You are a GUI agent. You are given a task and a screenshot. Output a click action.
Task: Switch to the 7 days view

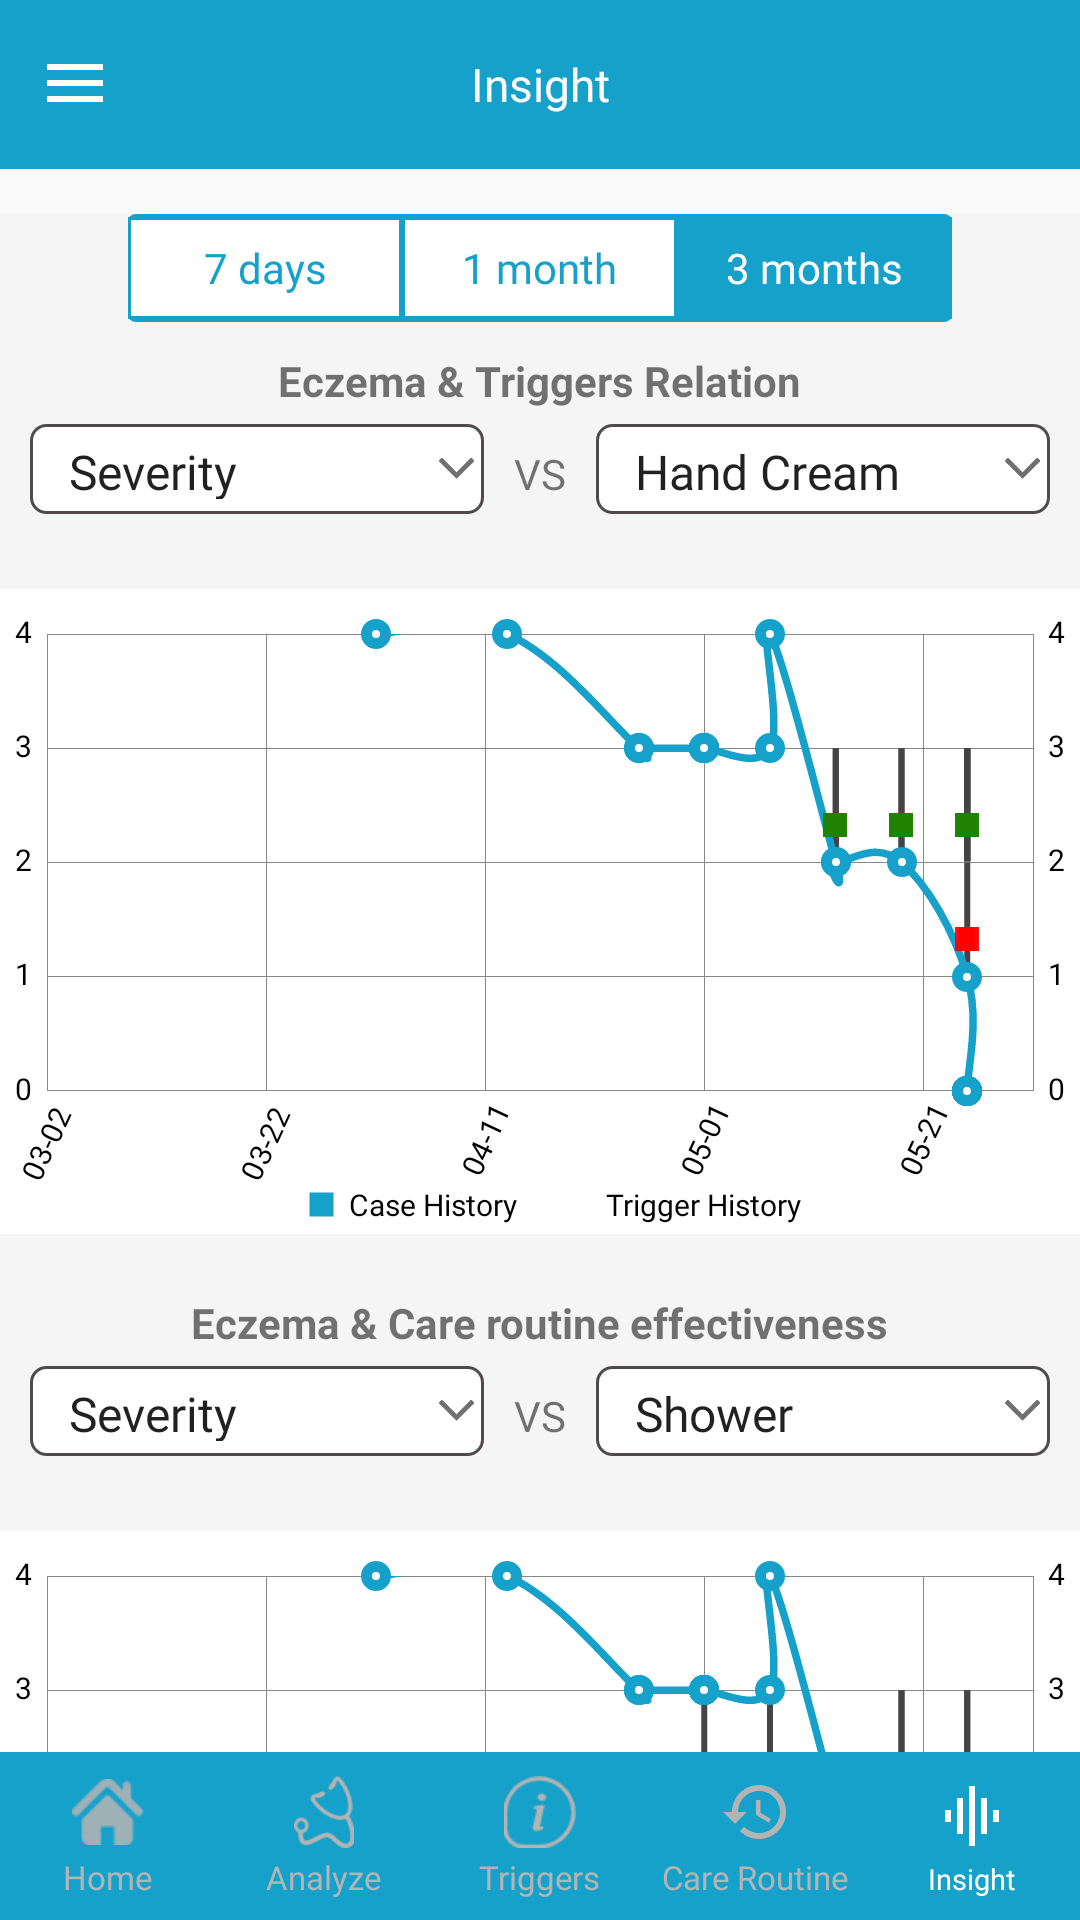point(265,267)
